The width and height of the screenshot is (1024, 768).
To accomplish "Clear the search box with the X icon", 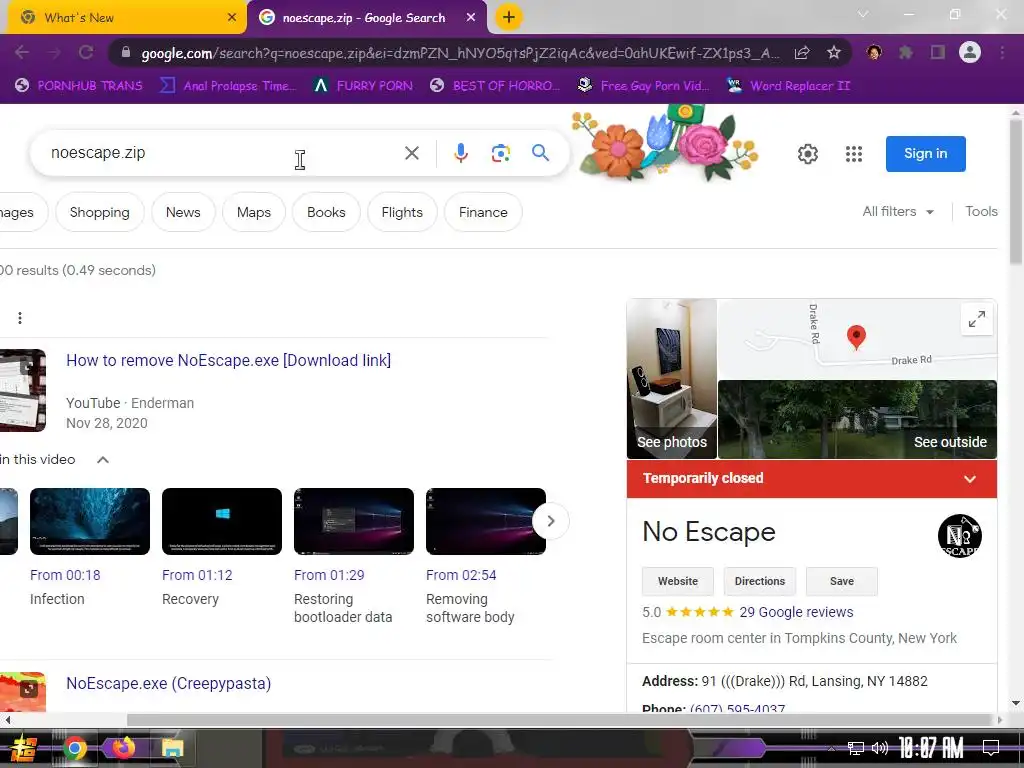I will coord(411,153).
